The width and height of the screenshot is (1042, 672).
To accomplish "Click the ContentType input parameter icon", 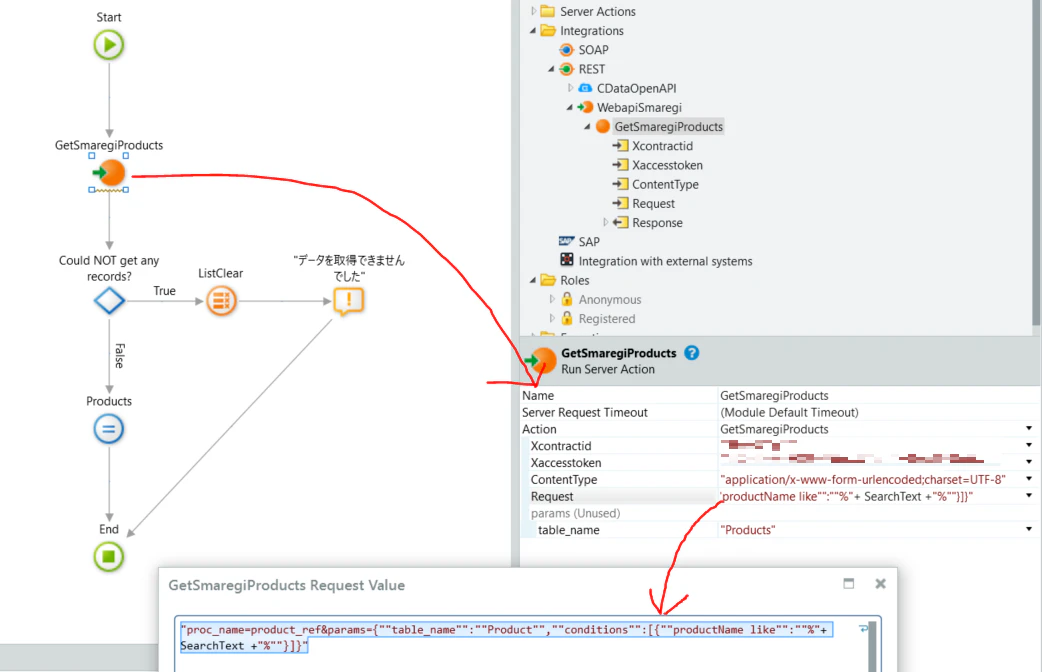I will (621, 184).
